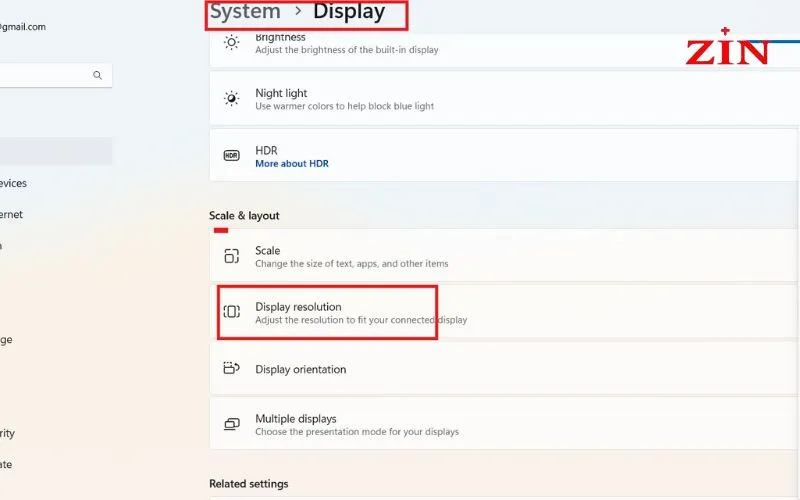Screen dimensions: 800x500
Task: Focus the settings search box
Action: point(45,75)
